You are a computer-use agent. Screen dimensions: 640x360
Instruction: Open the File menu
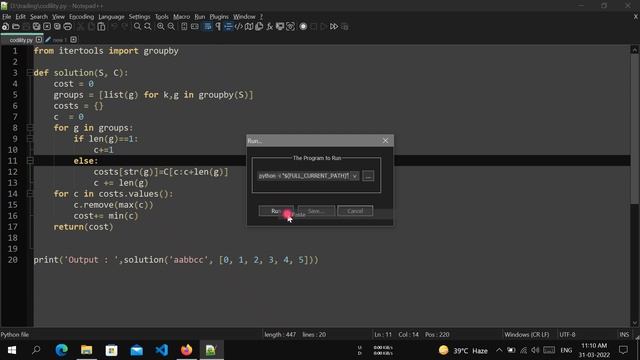point(7,17)
